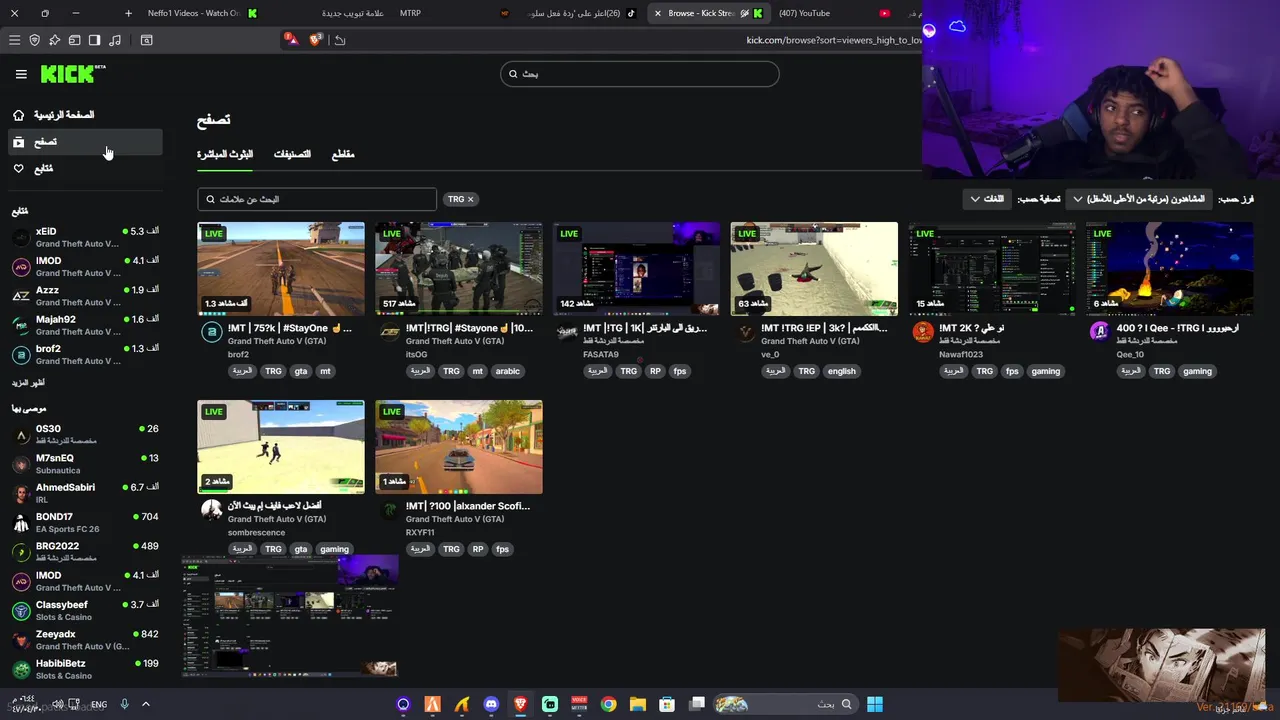Open Brave browser from the taskbar
The image size is (1280, 720).
coord(520,704)
